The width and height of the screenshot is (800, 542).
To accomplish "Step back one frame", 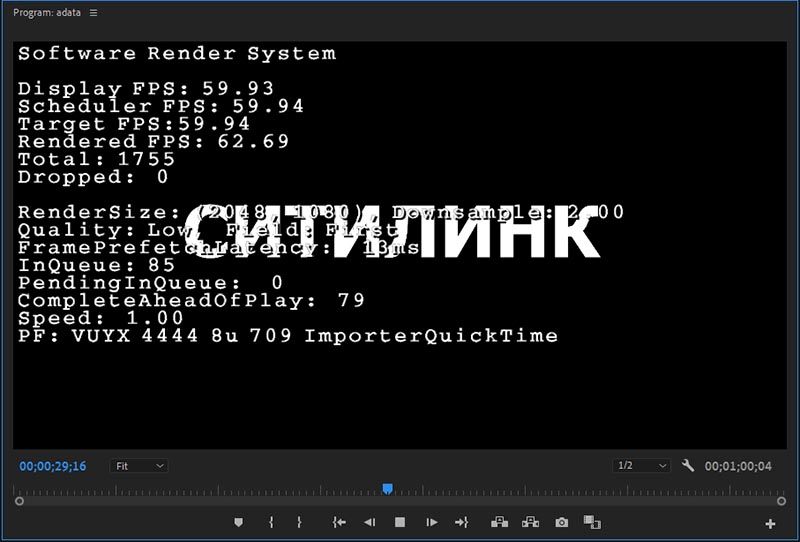I will [369, 522].
